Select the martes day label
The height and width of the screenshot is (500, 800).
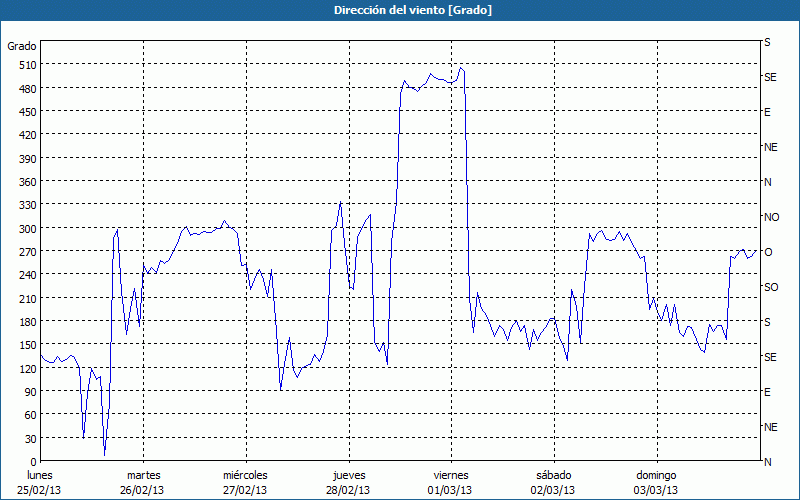pos(143,475)
